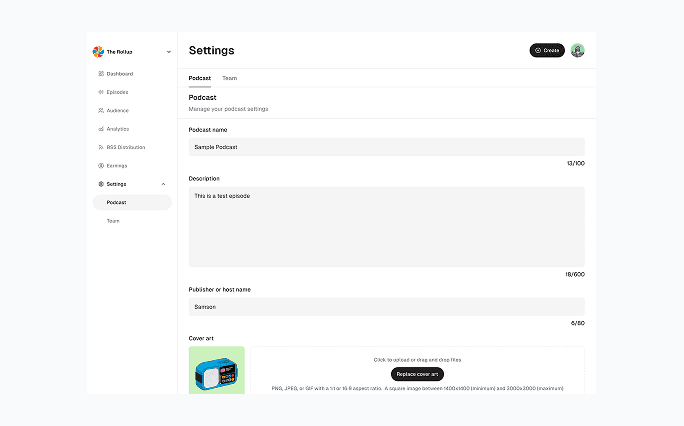This screenshot has height=426, width=684.
Task: Click the Podcast name input field
Action: [386, 147]
